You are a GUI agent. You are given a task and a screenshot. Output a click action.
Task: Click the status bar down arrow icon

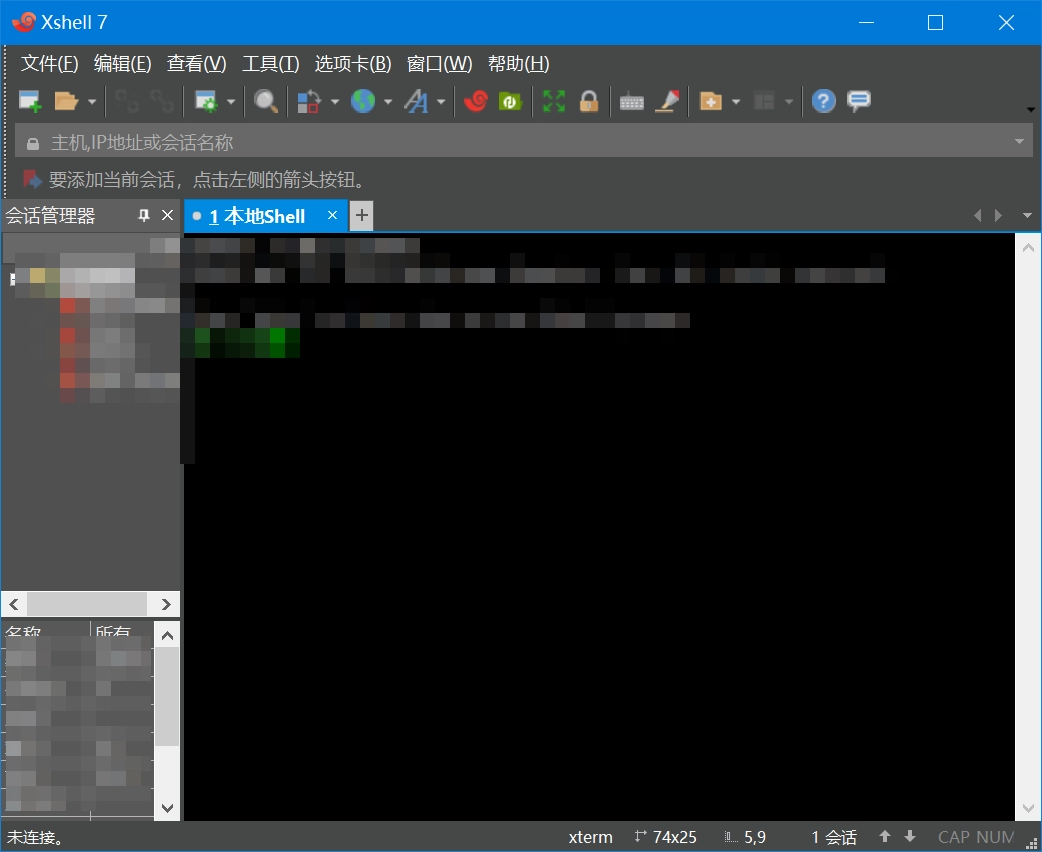(x=910, y=837)
